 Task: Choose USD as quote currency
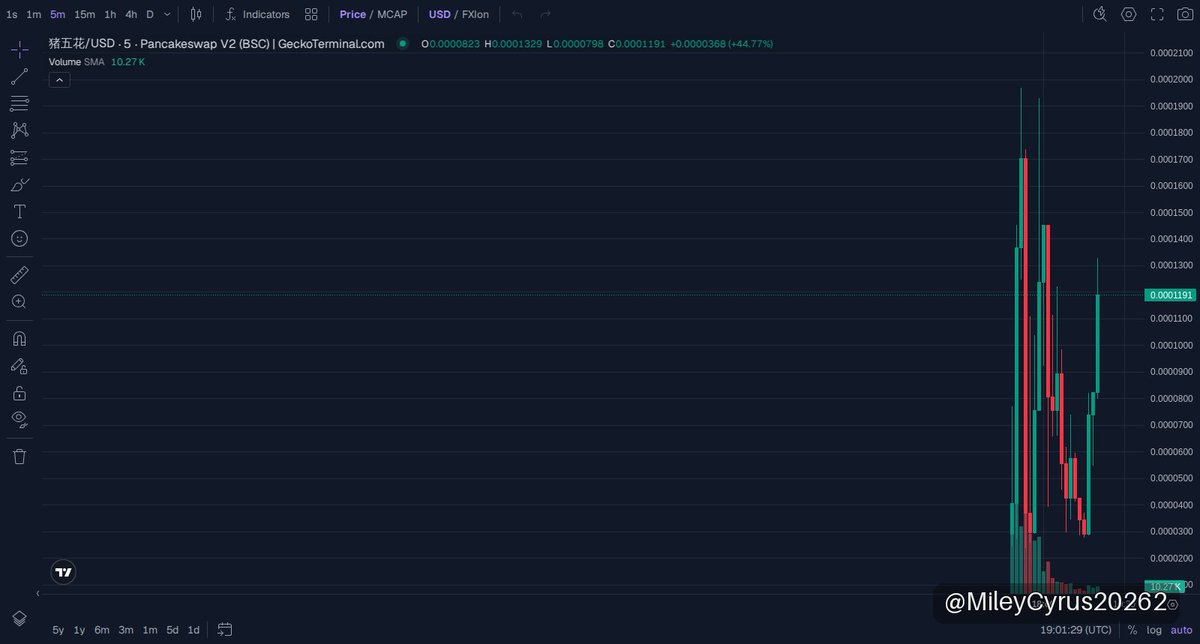click(440, 14)
